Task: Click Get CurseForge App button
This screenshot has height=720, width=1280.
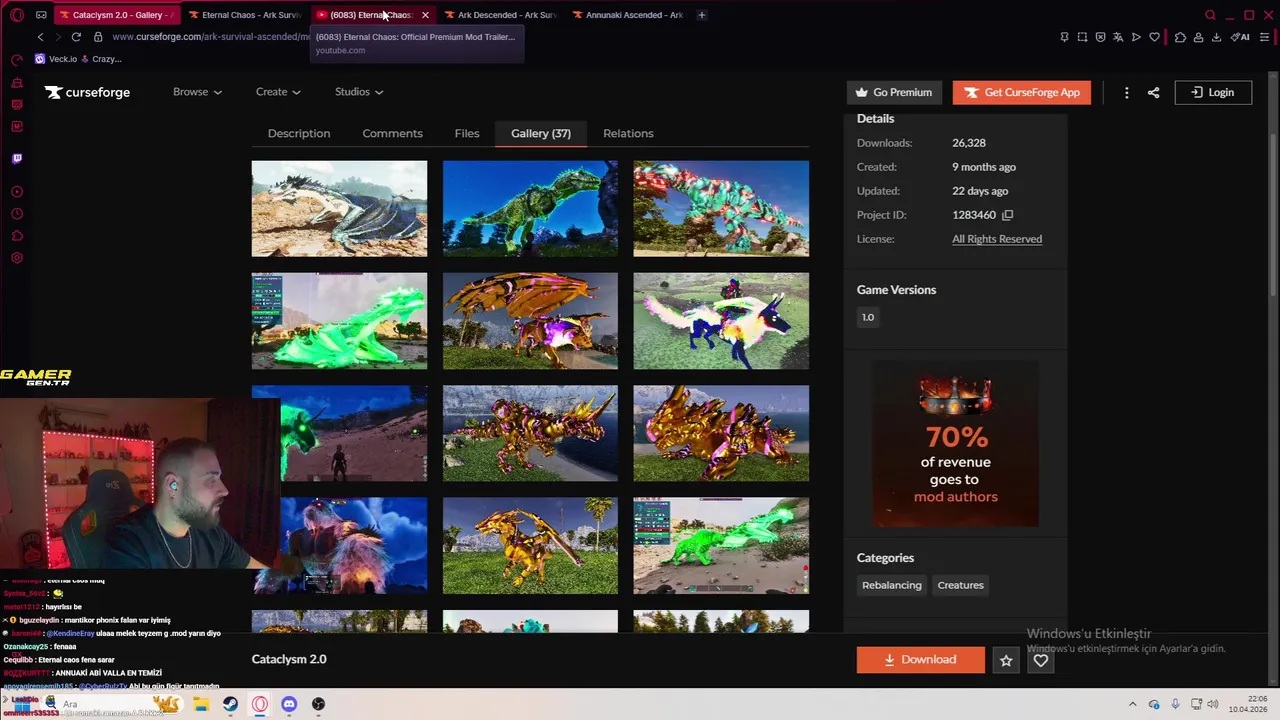Action: point(1021,92)
